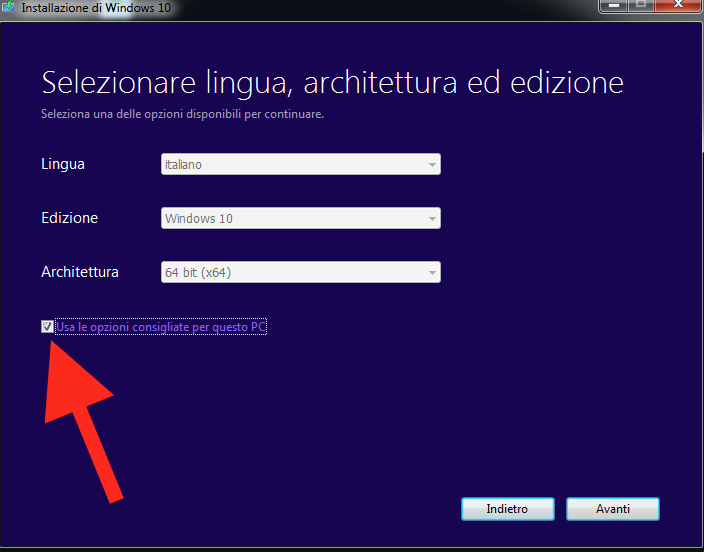704x552 pixels.
Task: Click the Edizione label
Action: coord(70,218)
